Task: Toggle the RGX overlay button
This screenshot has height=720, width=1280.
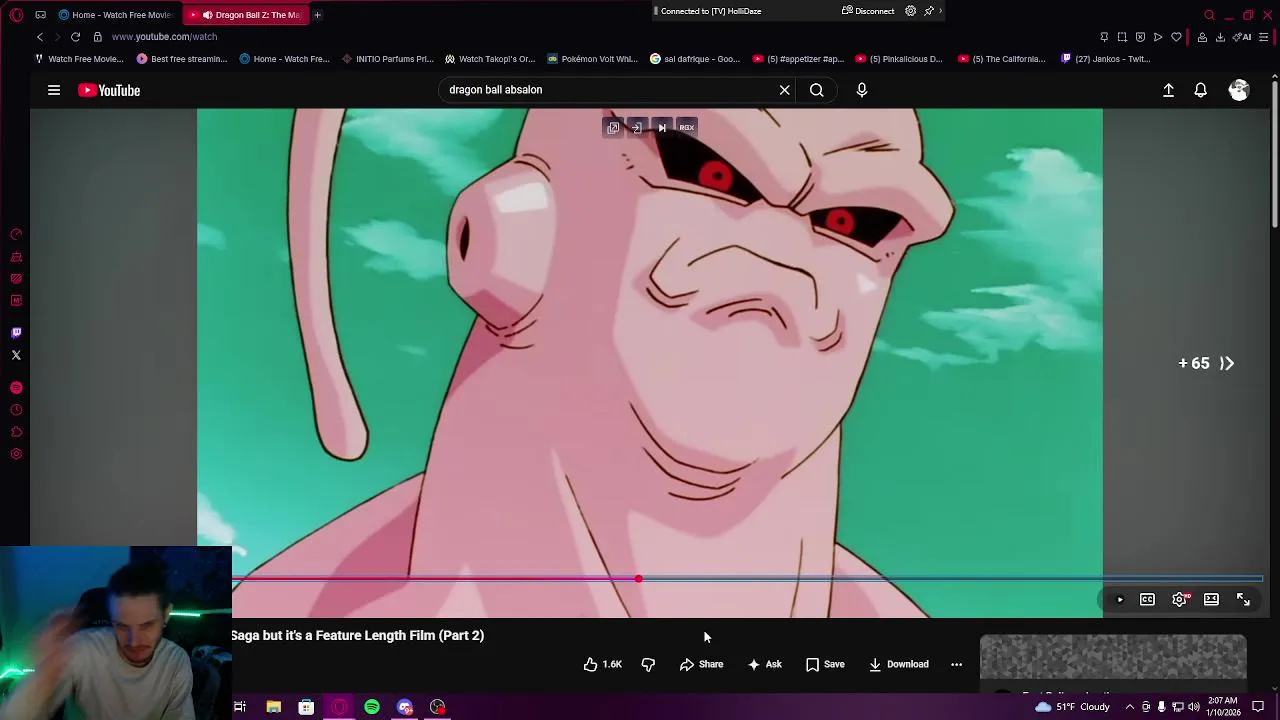Action: pyautogui.click(x=686, y=128)
